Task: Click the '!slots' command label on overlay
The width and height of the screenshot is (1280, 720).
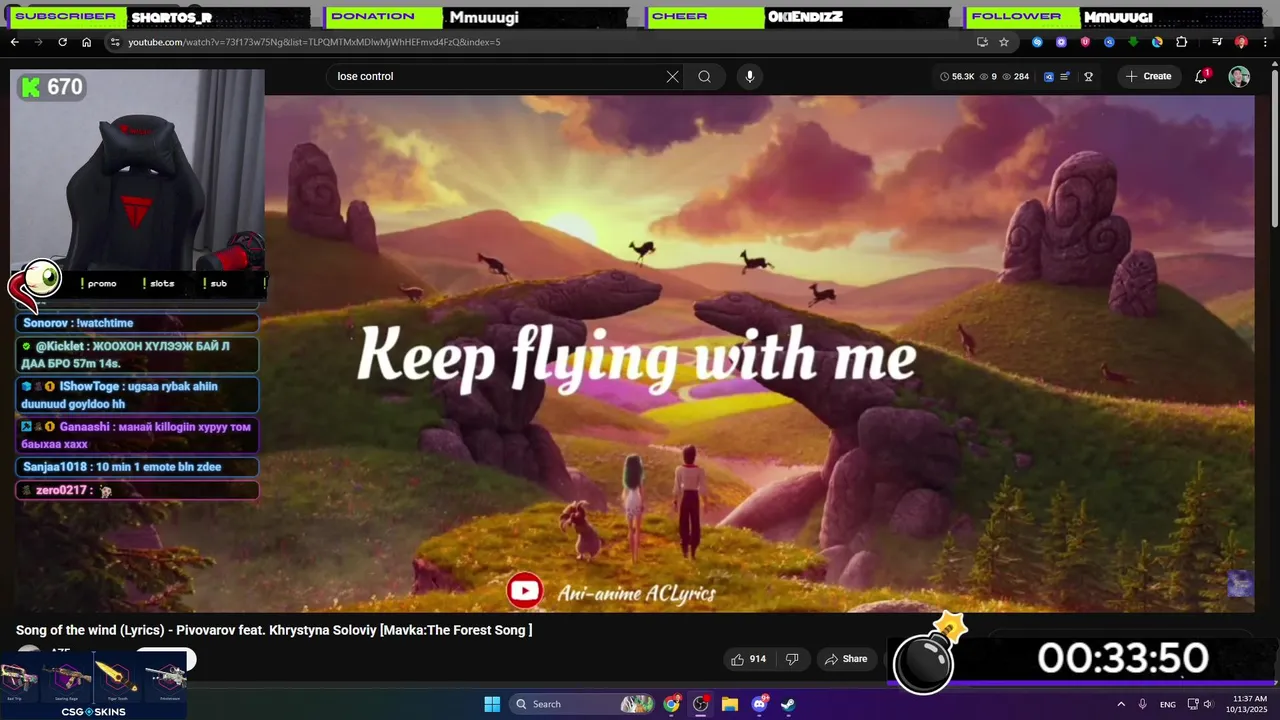Action: (x=158, y=283)
